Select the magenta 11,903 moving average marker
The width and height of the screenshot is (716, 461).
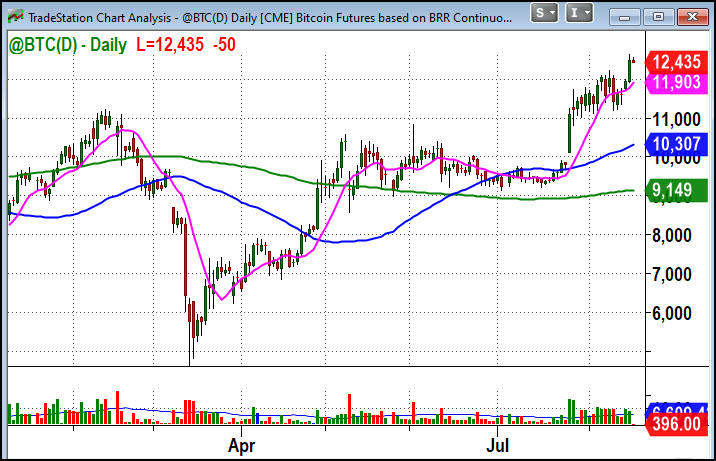point(677,83)
